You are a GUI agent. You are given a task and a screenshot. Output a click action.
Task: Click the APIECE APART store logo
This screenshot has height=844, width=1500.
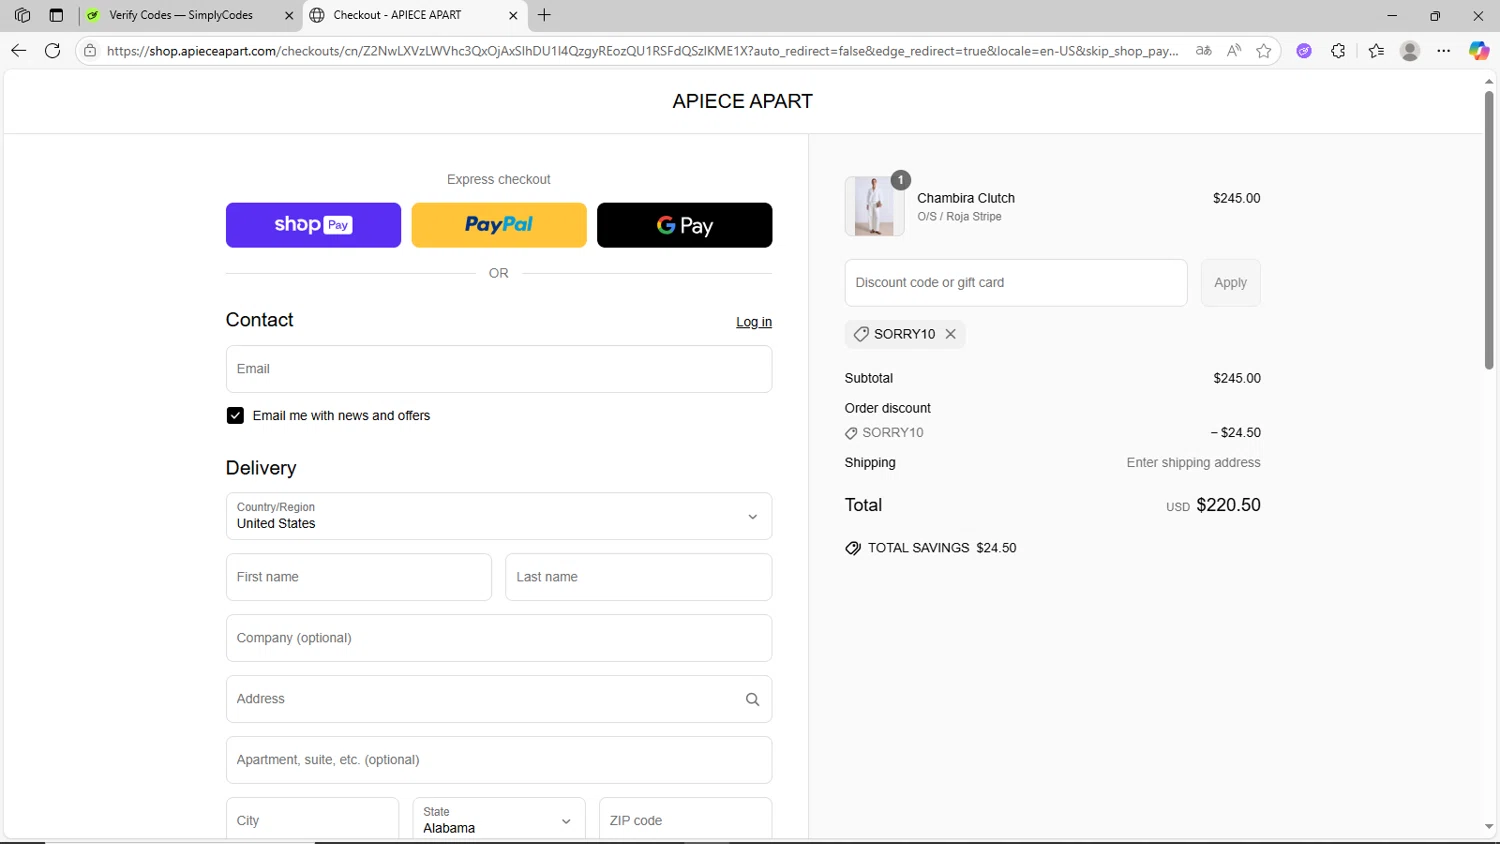(x=742, y=101)
